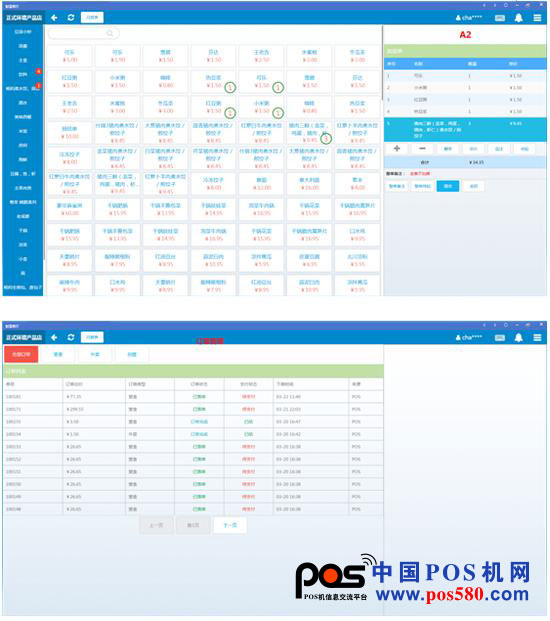Click the back arrow in upper window toolbar
Image resolution: width=550 pixels, height=621 pixels.
point(54,17)
